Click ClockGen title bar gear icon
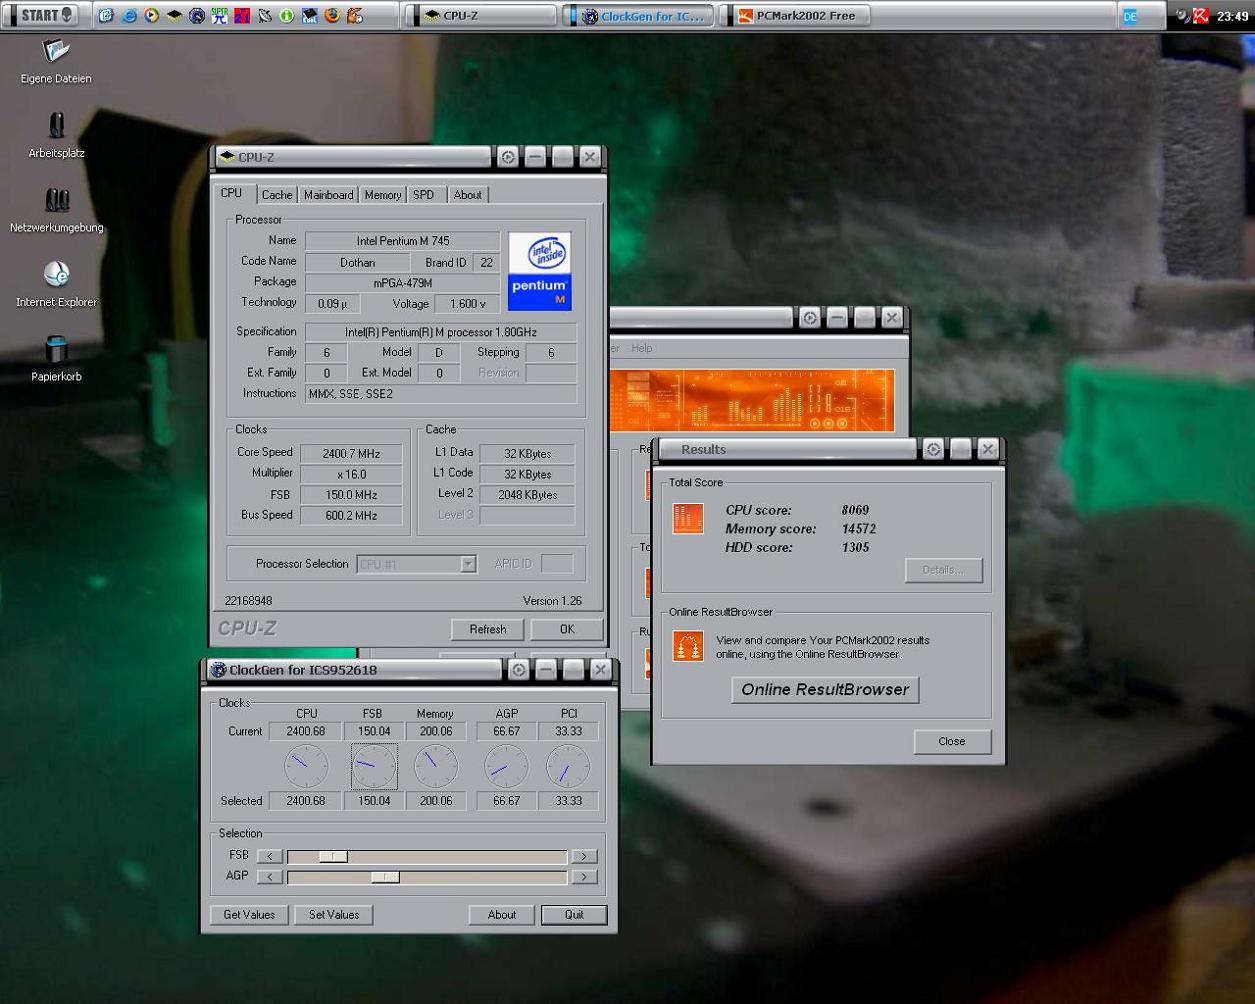 click(x=519, y=670)
